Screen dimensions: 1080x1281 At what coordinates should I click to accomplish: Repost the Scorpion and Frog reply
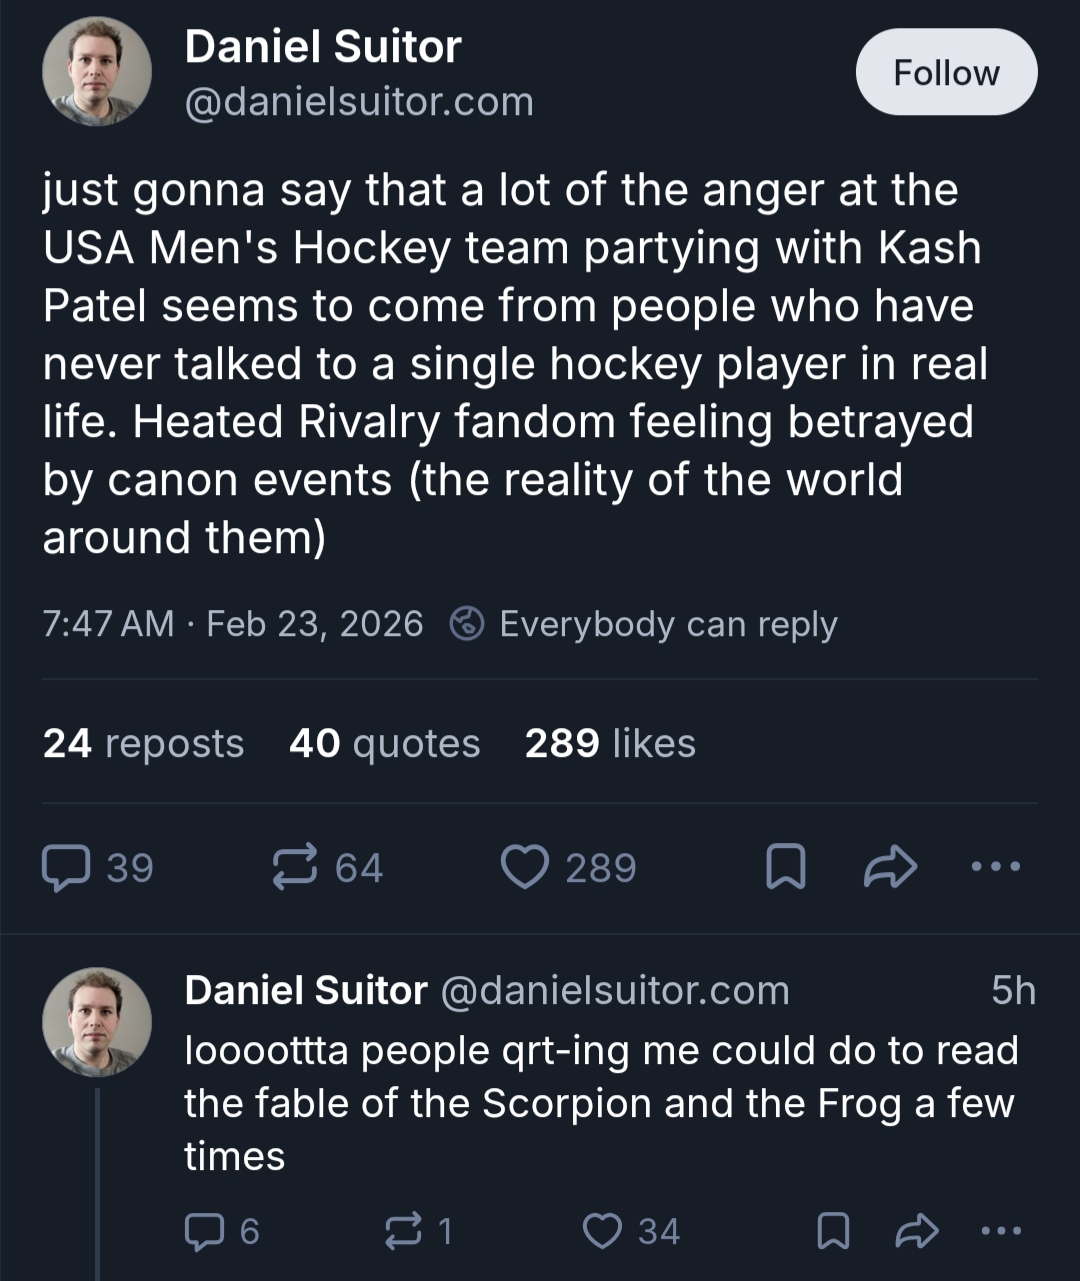point(403,1231)
